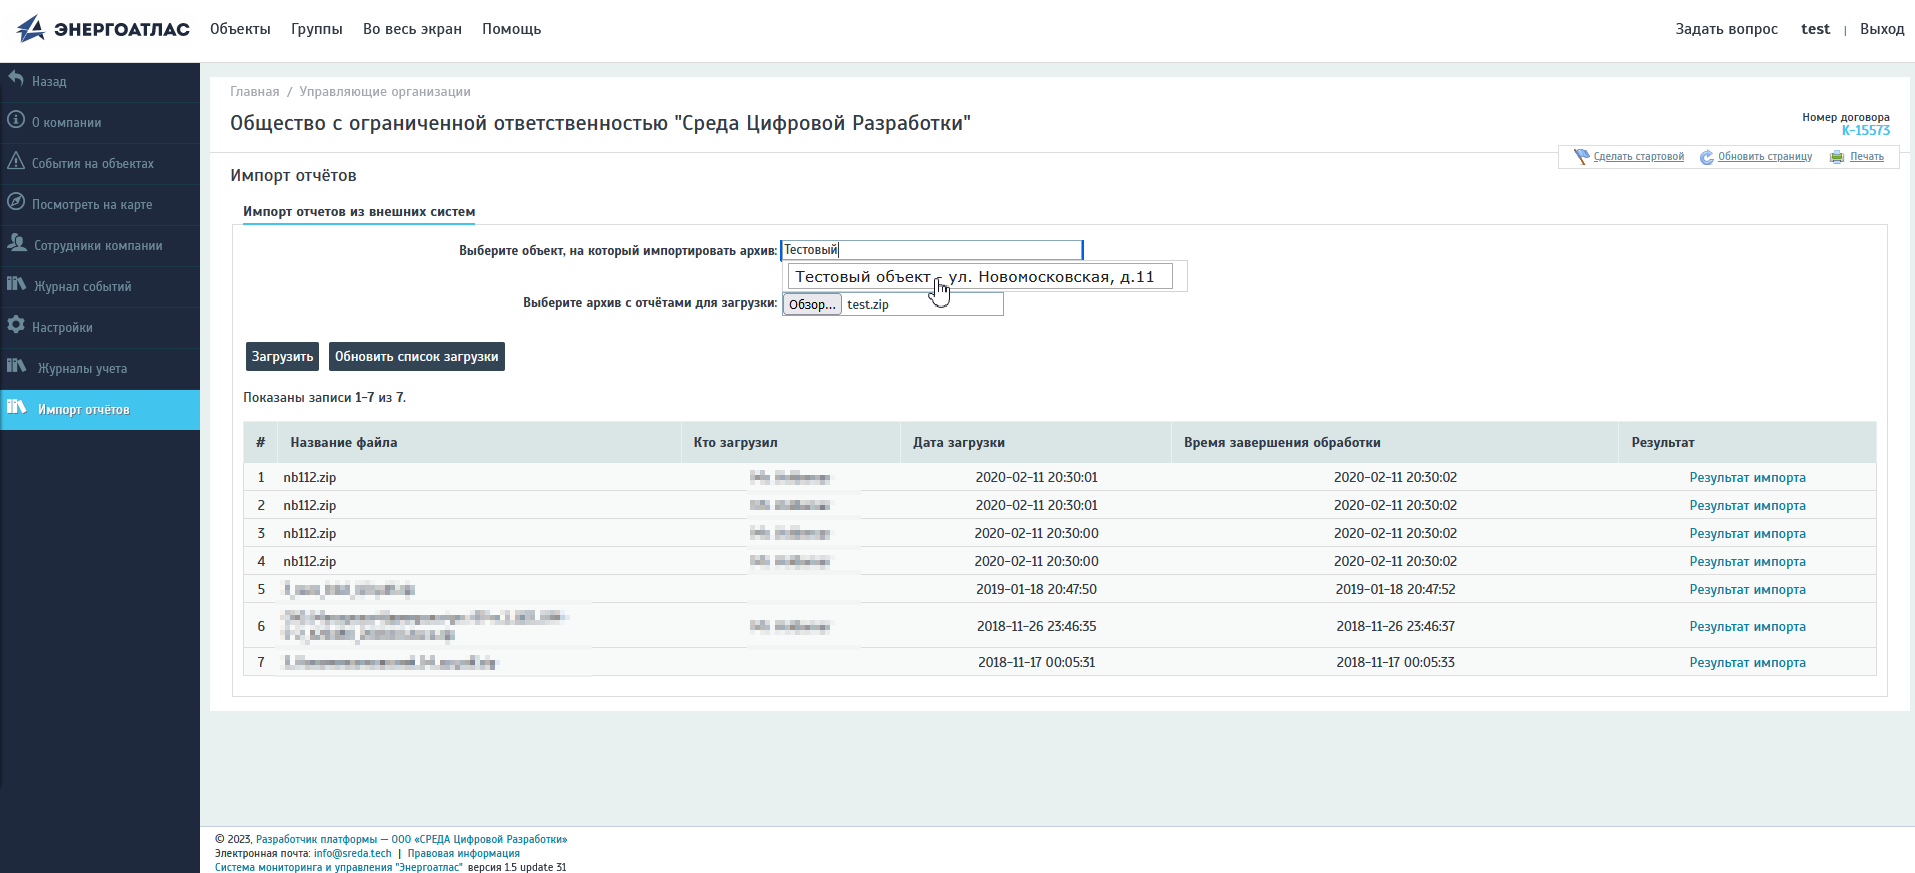The width and height of the screenshot is (1915, 873).
Task: Open company employees people icon
Action: [17, 243]
